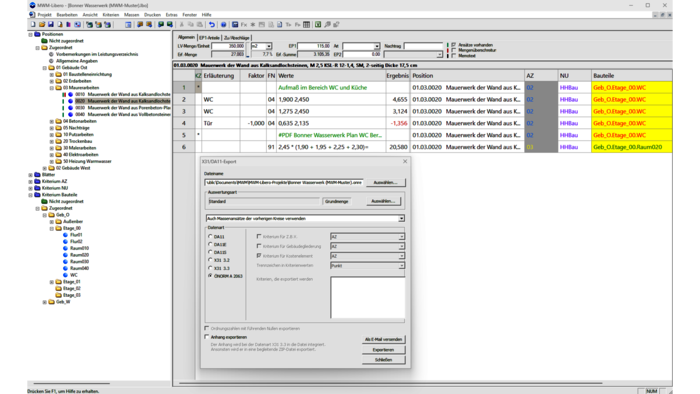The image size is (700, 394).
Task: Click 'Auswählen...' in Auswertungsart group
Action: 383,201
